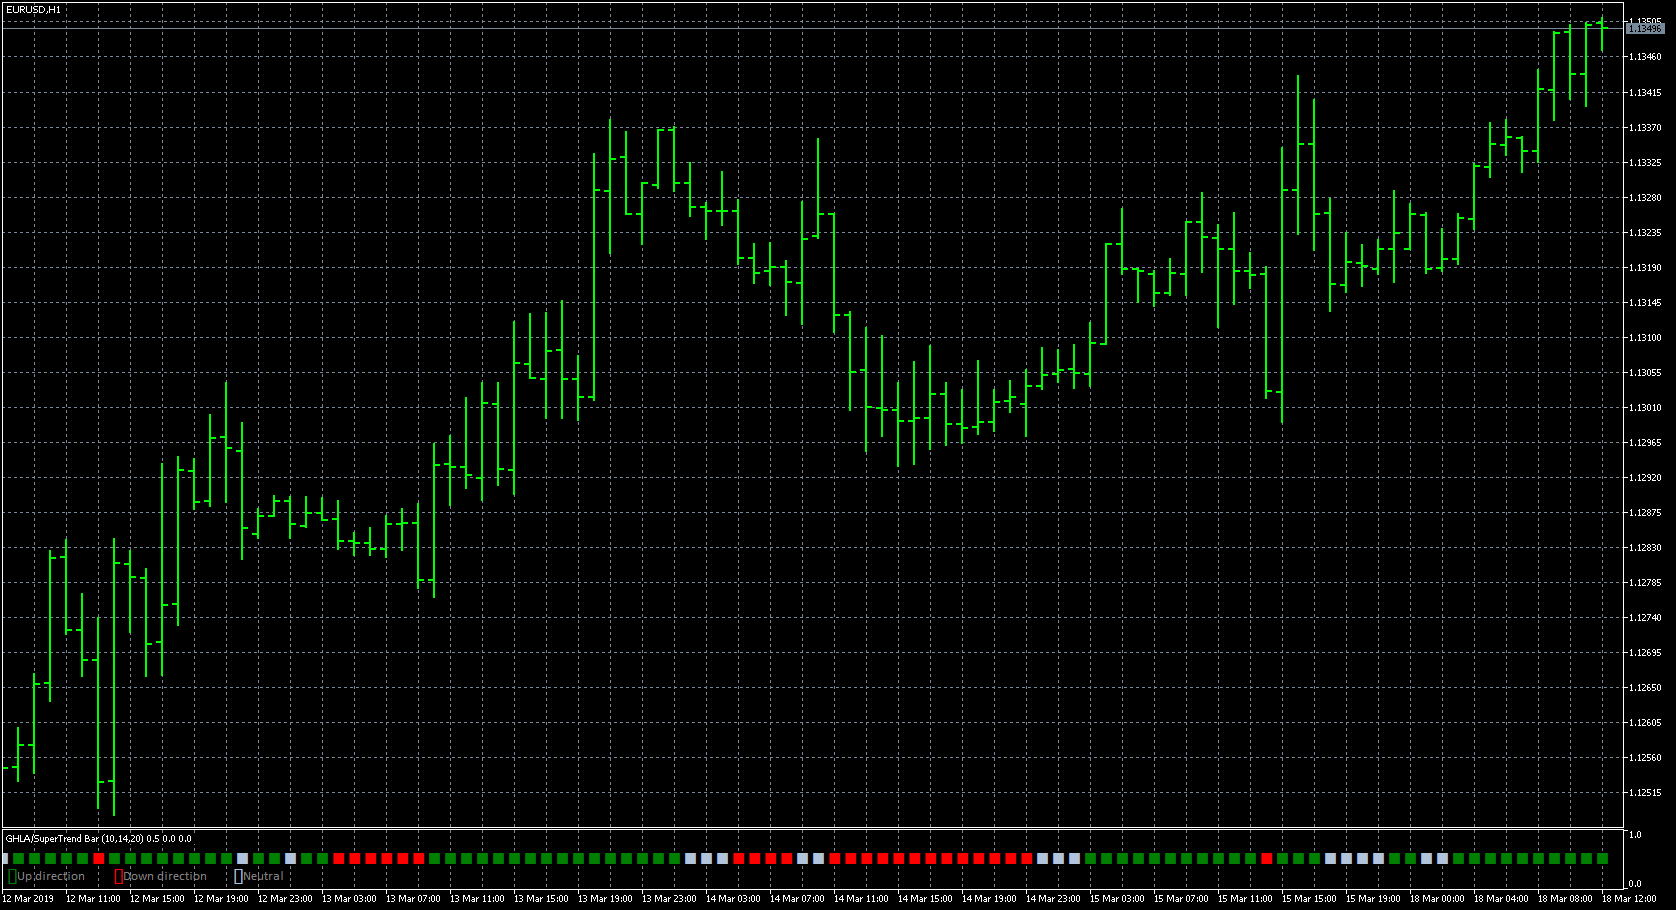Click the first square of the SuperTrend bar

coord(5,858)
